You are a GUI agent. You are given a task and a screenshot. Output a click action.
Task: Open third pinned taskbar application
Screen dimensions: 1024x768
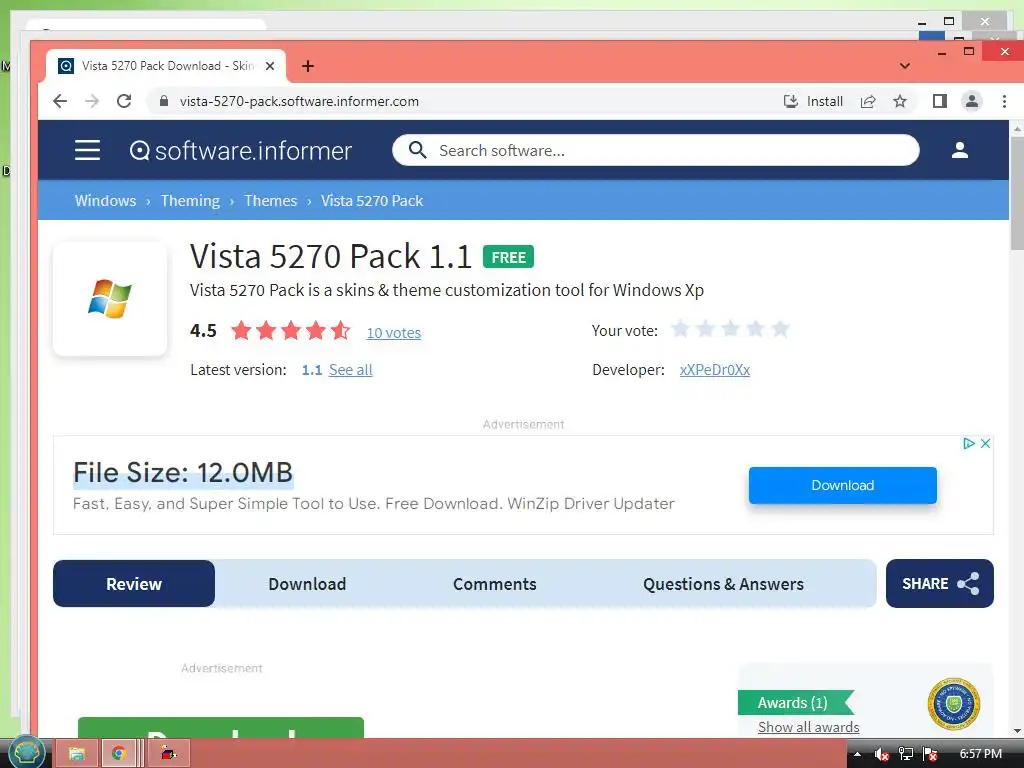tap(168, 754)
